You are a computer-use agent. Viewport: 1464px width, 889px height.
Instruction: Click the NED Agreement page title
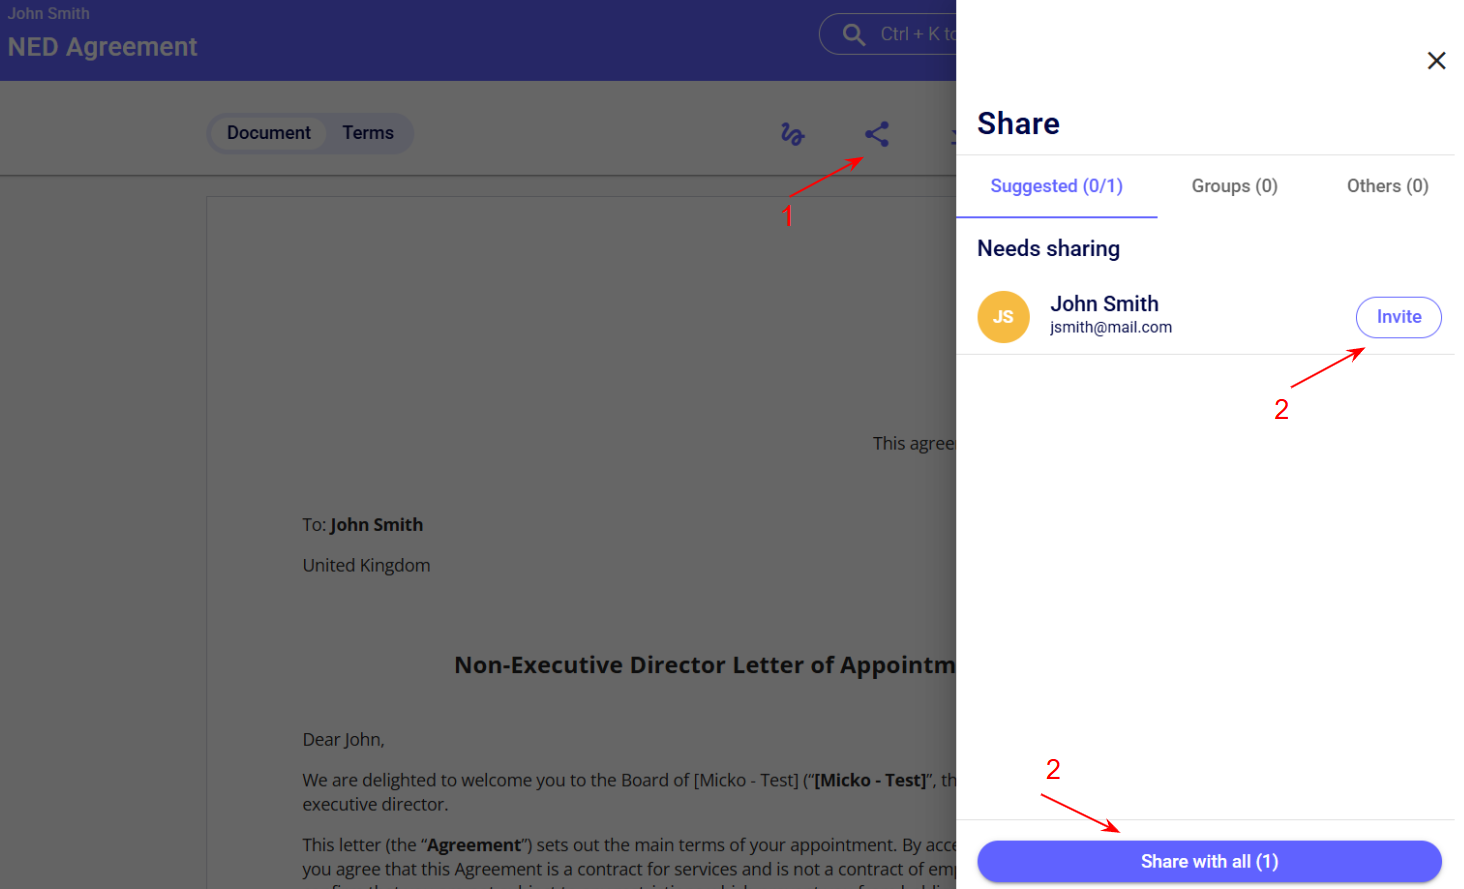(x=102, y=47)
